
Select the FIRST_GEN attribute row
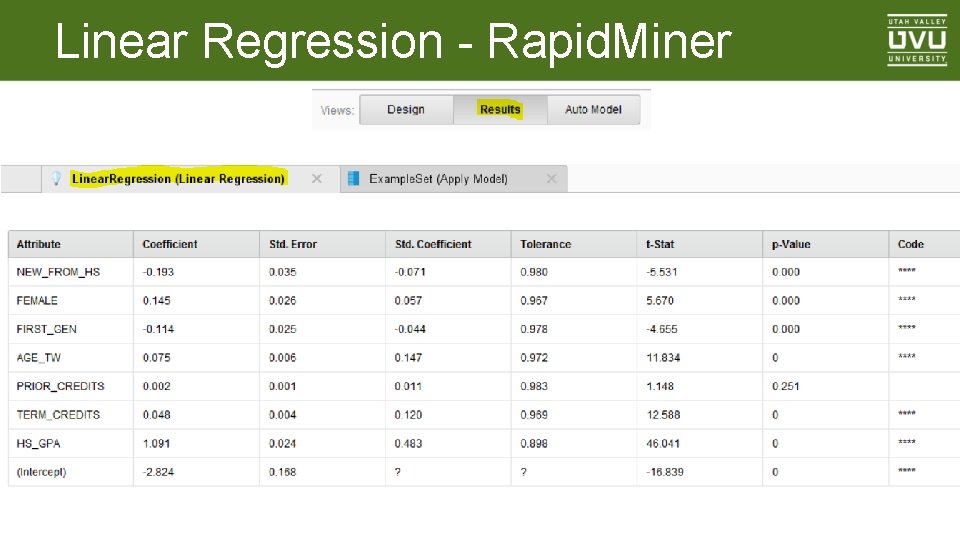[484, 329]
